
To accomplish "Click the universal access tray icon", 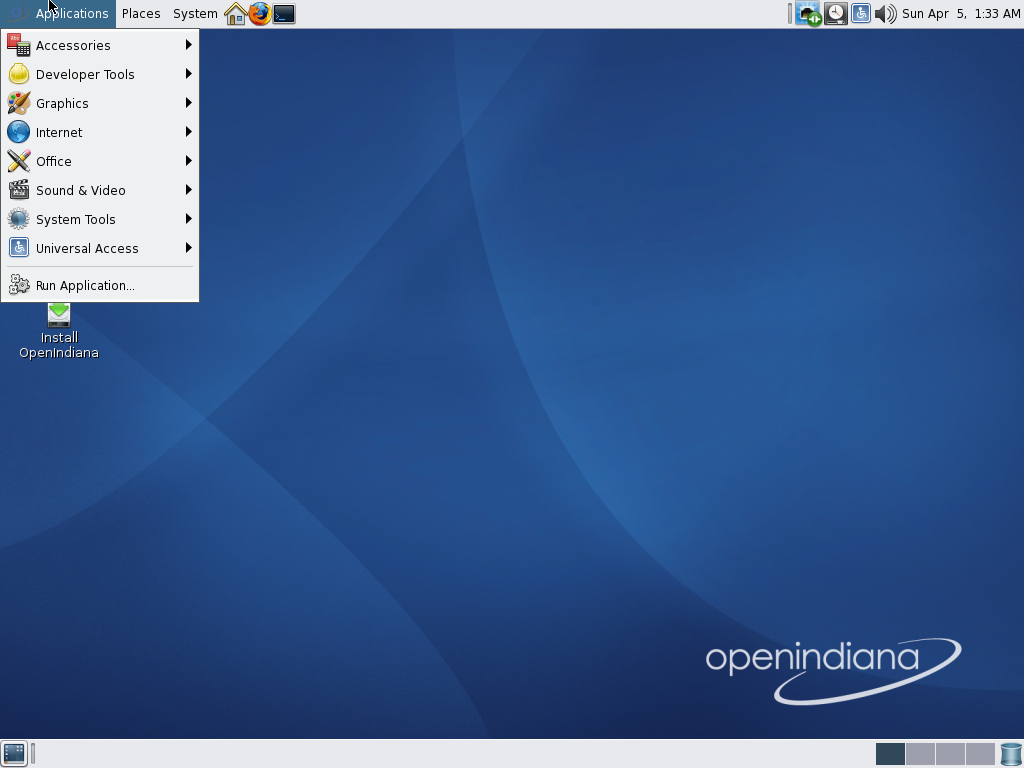I will (x=861, y=13).
